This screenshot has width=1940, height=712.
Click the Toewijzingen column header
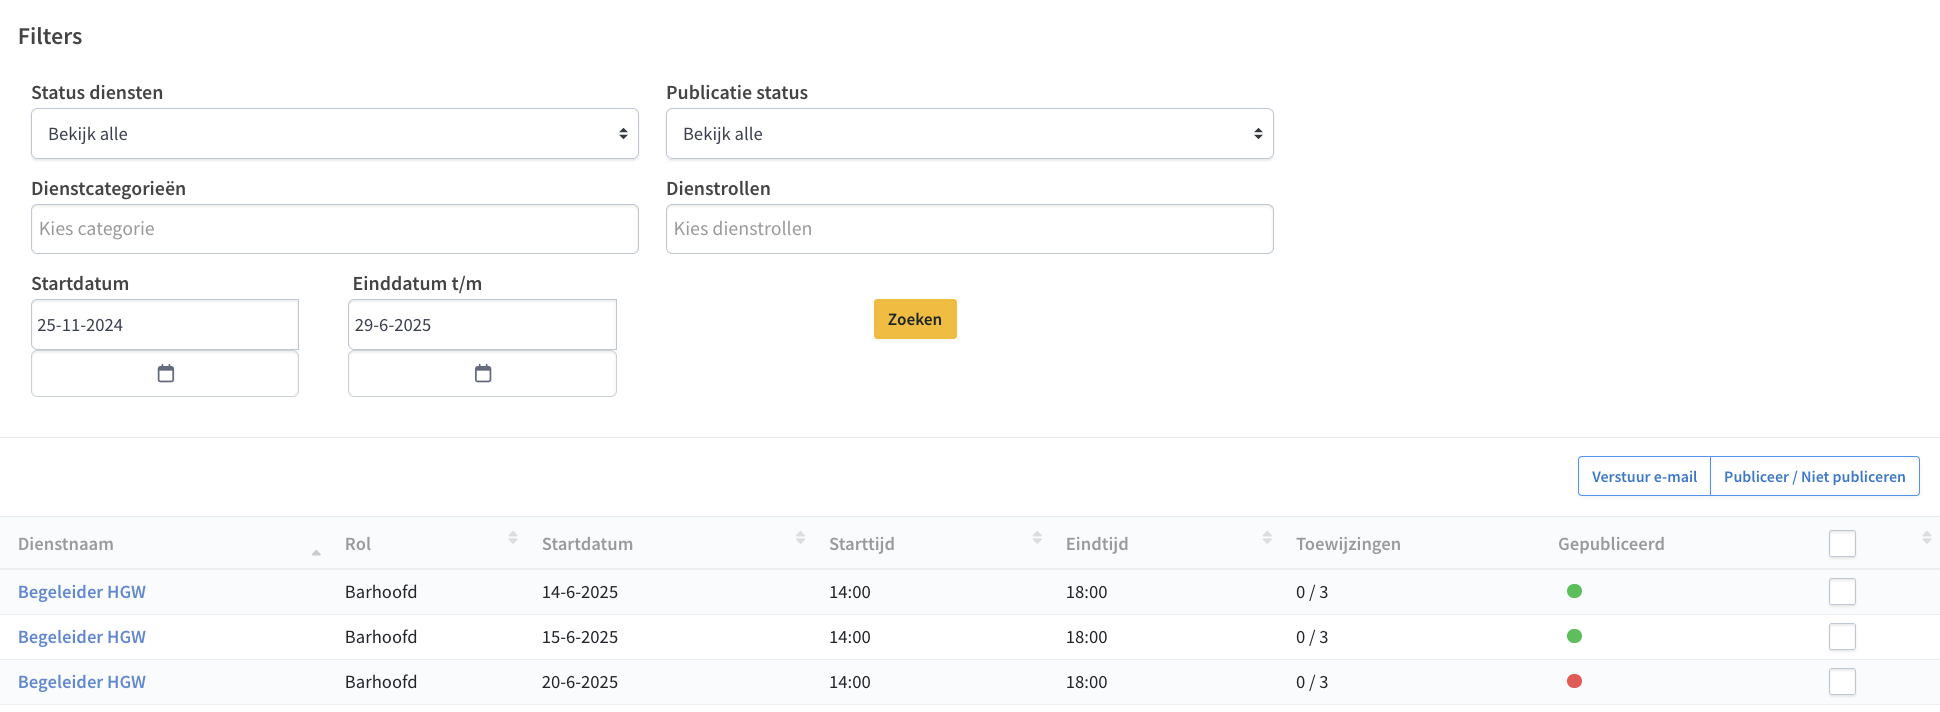1348,544
